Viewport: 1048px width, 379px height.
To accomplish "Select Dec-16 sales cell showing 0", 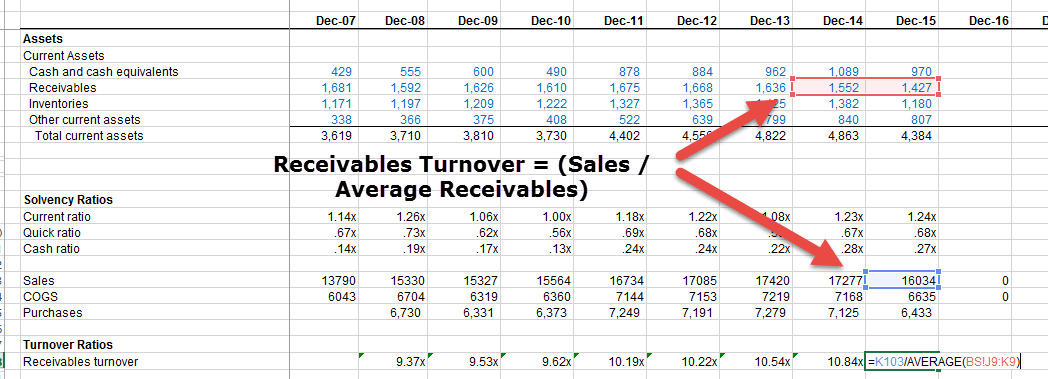I will click(x=974, y=280).
